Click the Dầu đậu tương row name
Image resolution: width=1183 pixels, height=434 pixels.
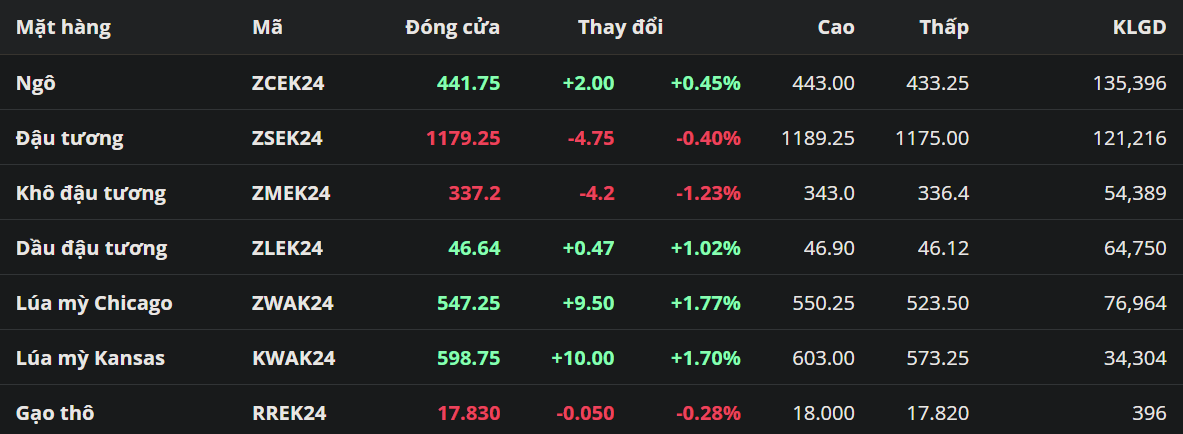tap(91, 248)
